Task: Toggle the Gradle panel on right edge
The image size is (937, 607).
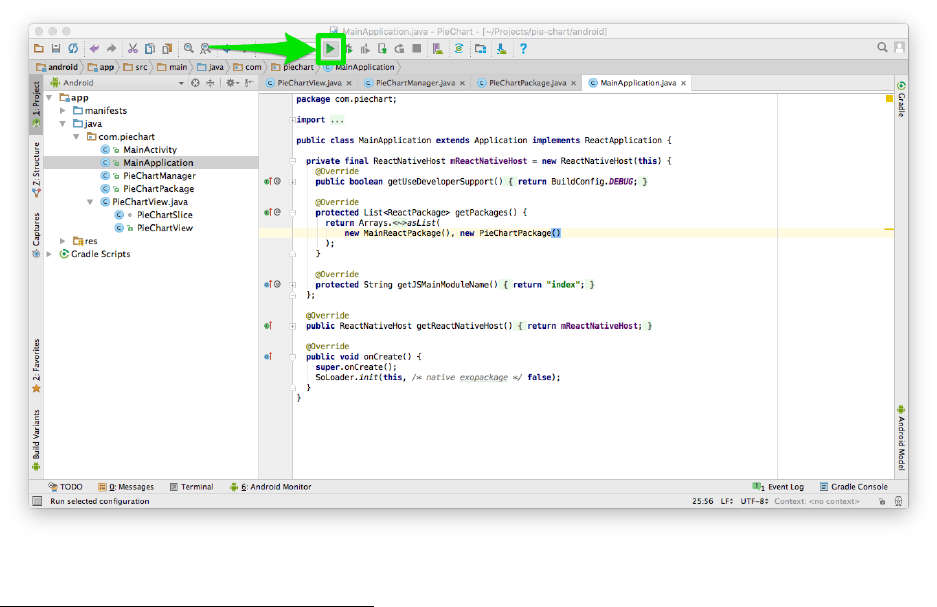Action: point(900,100)
